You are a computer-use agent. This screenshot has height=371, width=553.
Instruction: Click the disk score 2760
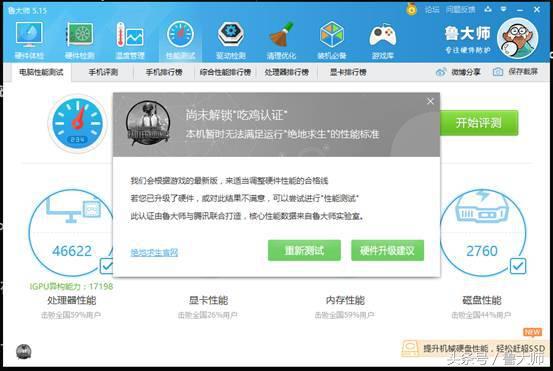pos(482,251)
